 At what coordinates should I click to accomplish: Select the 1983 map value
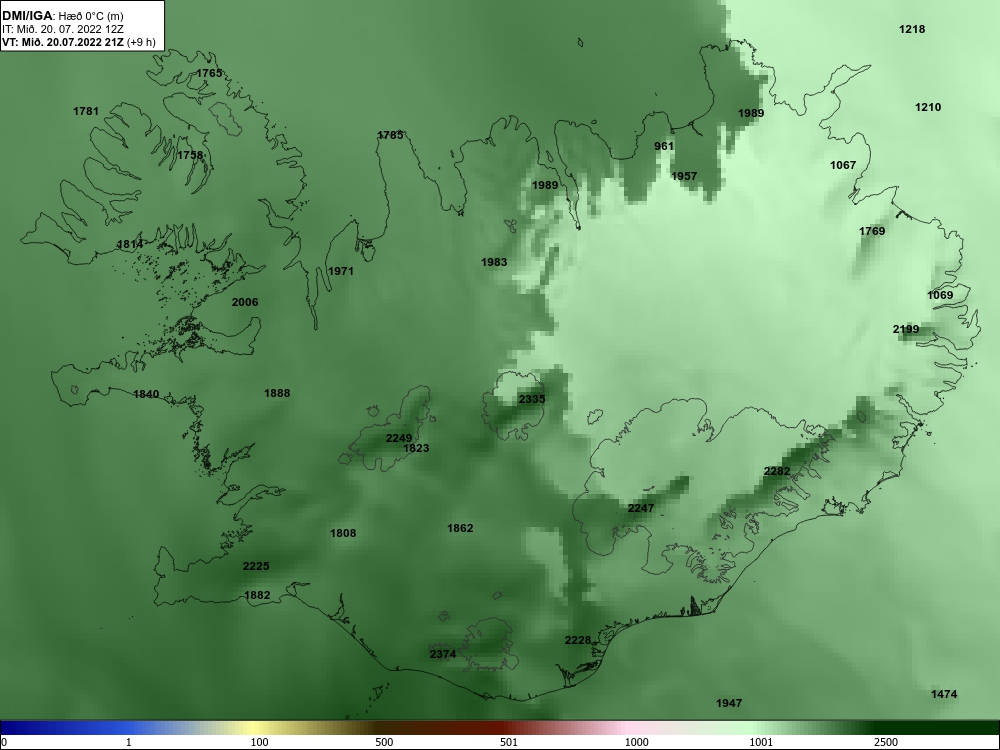pyautogui.click(x=494, y=262)
